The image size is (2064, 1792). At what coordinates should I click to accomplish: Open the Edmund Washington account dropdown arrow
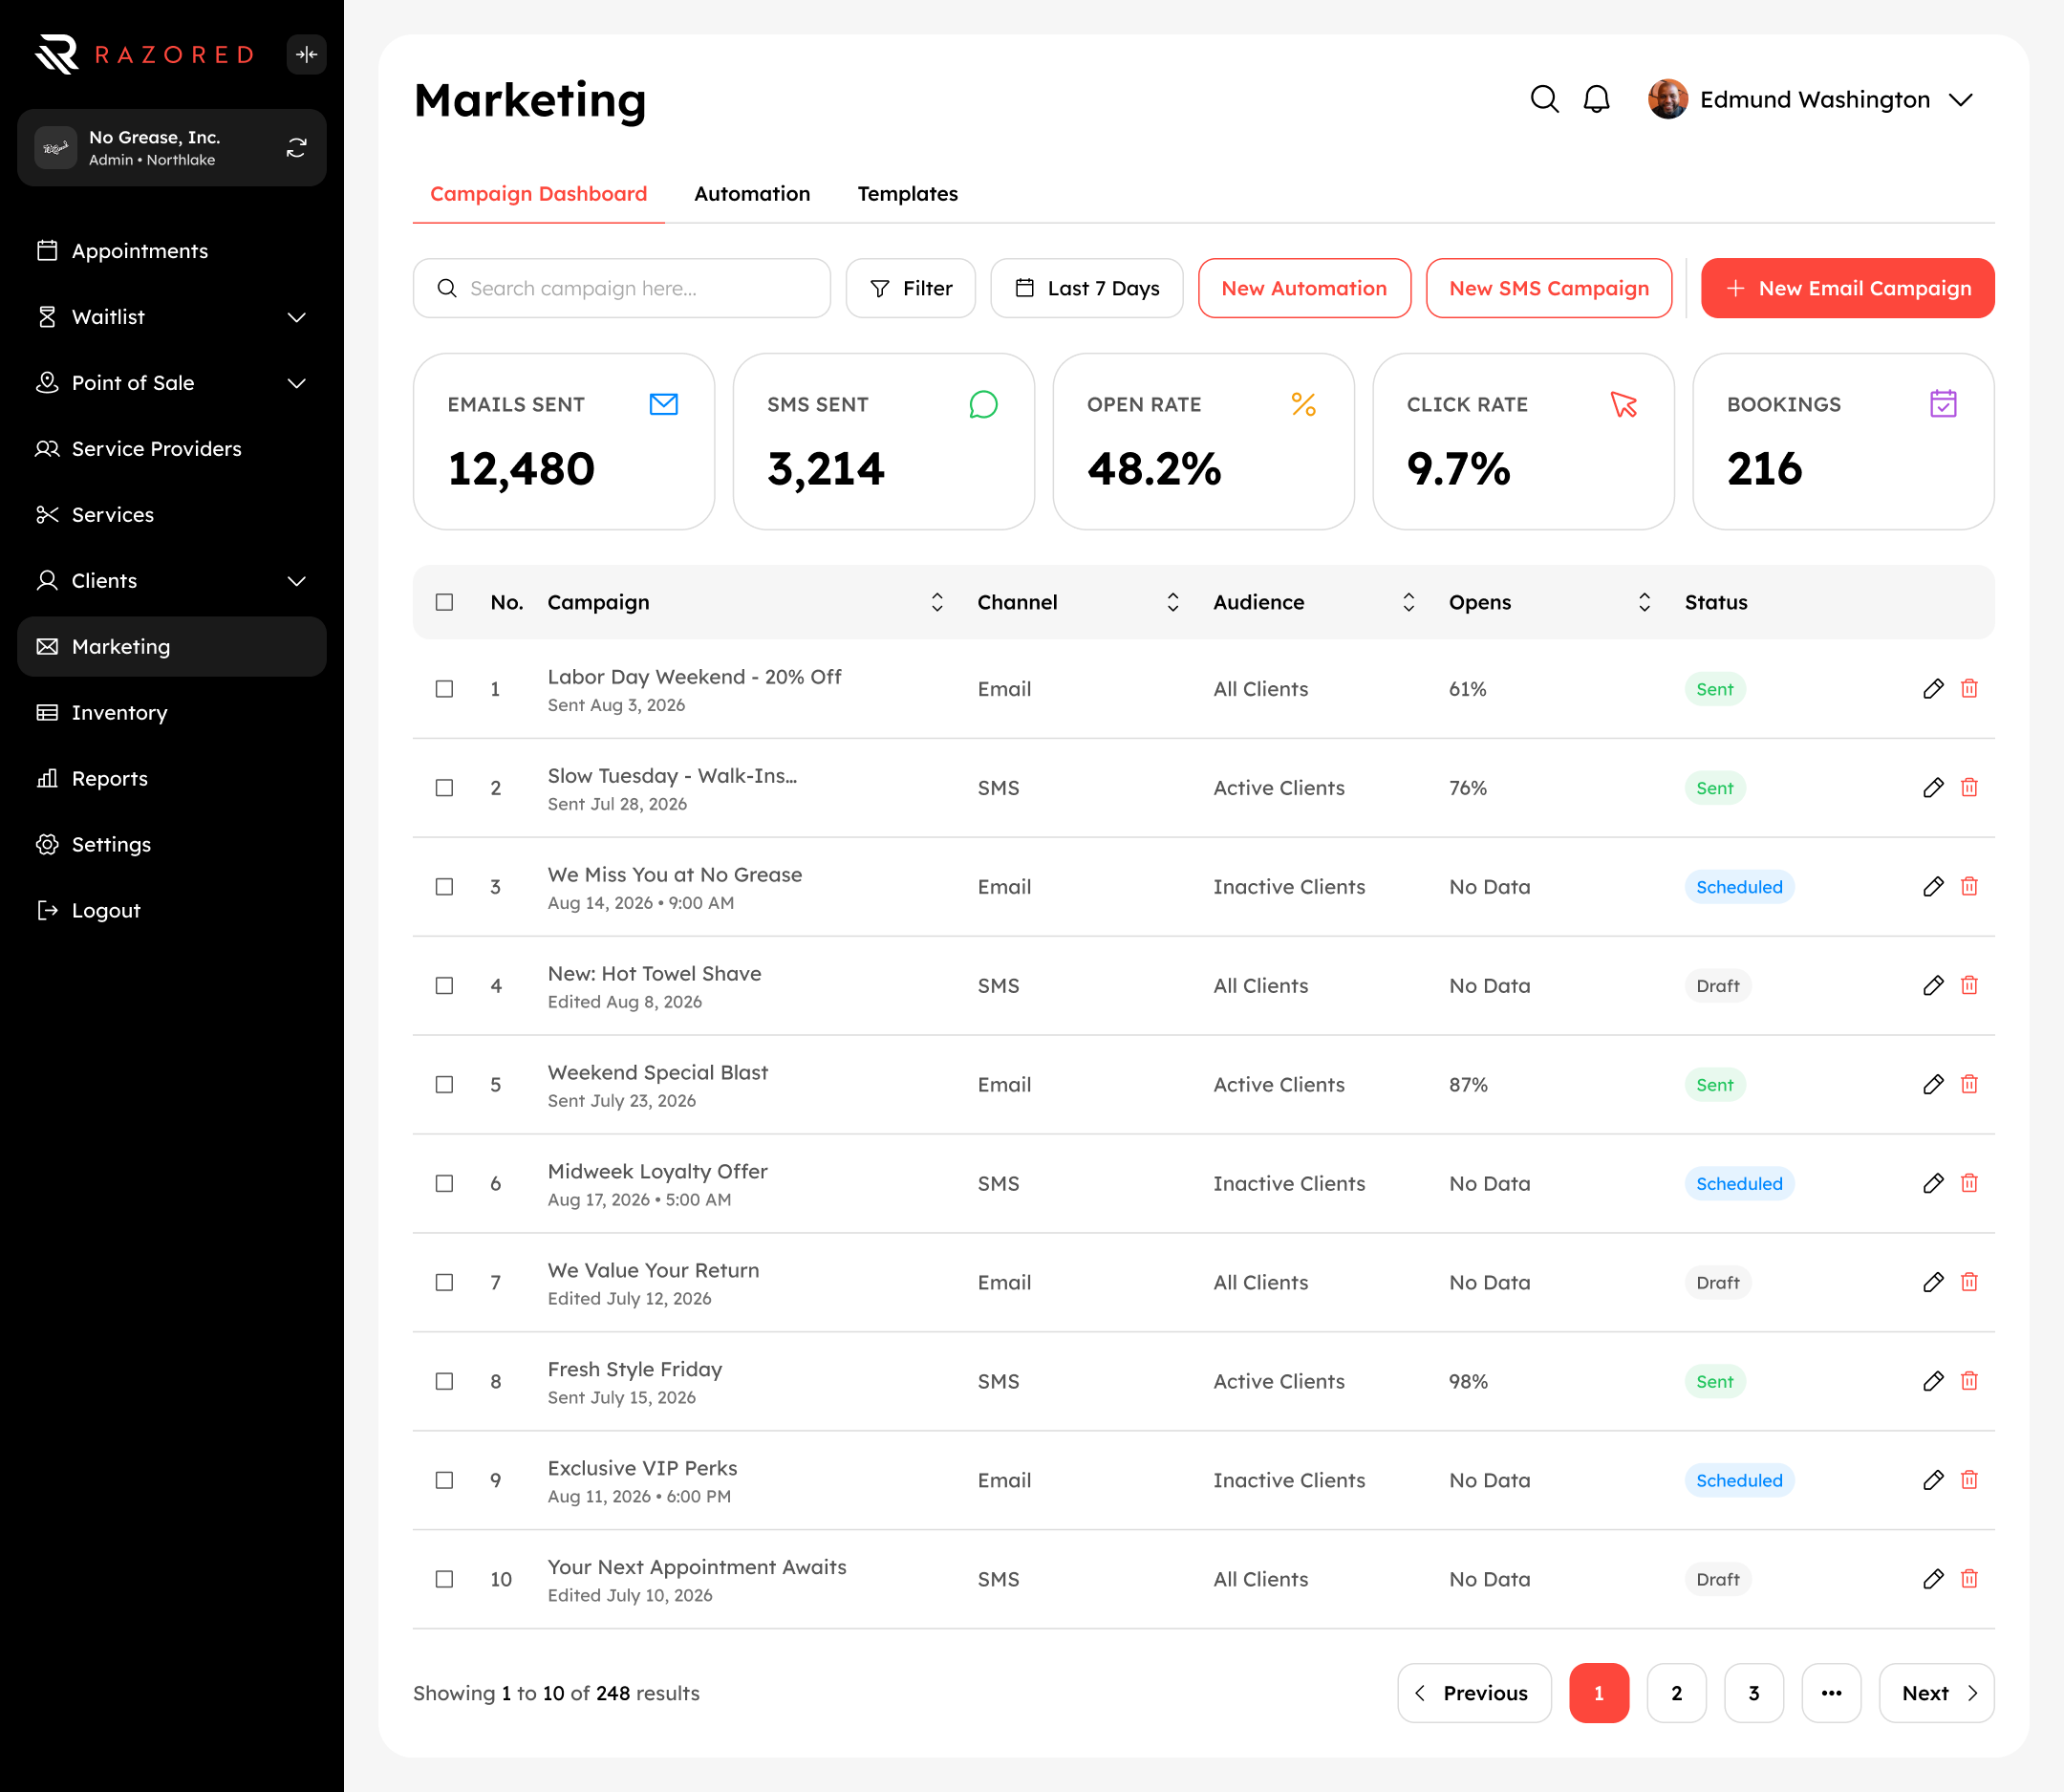click(1961, 100)
